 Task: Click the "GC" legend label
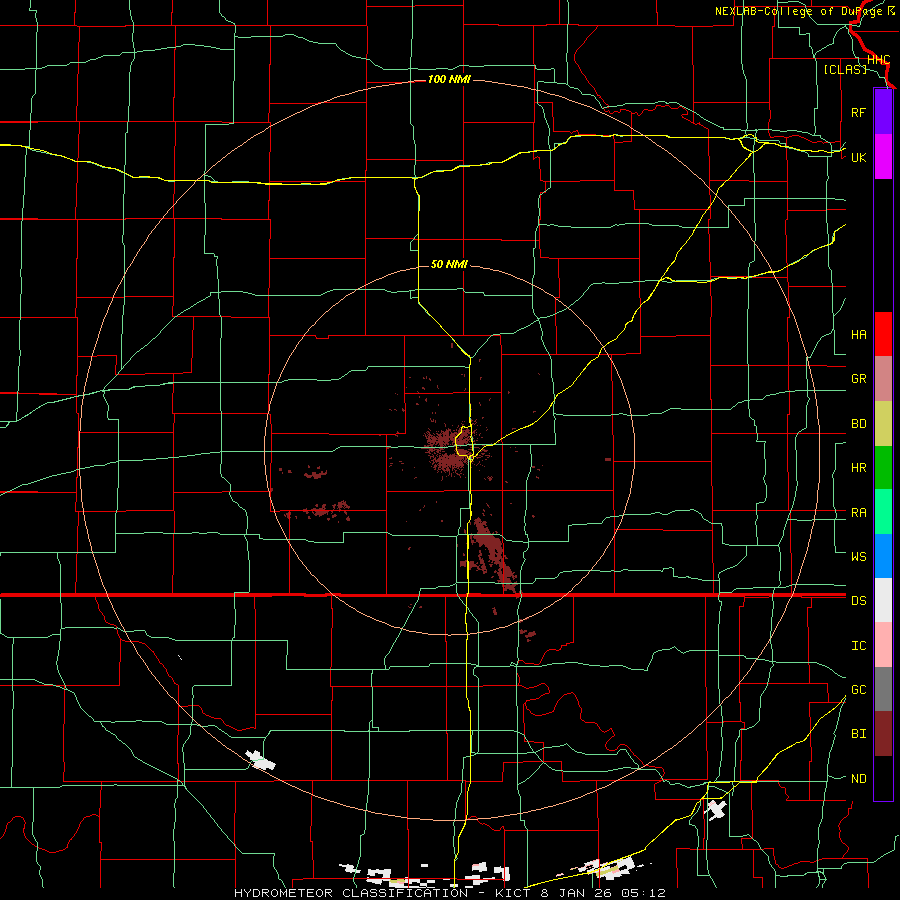point(859,690)
